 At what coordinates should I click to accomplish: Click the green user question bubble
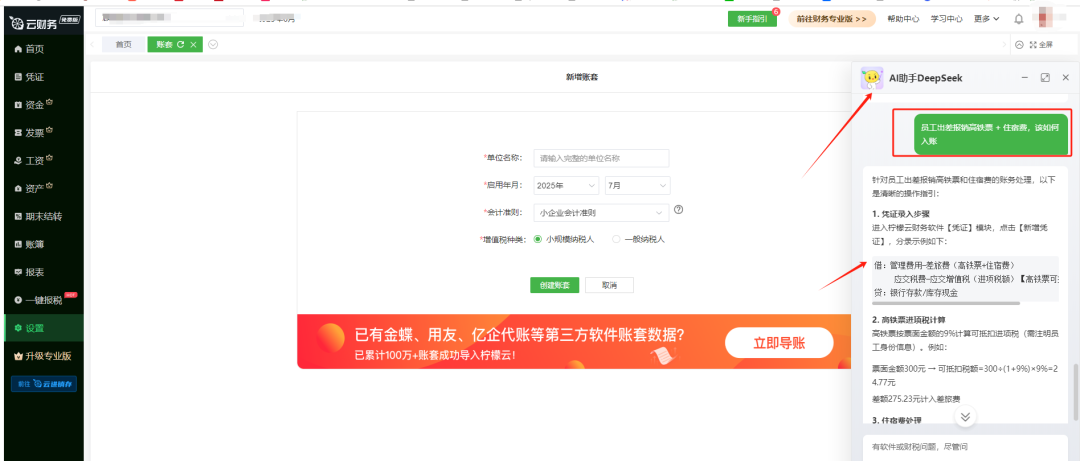coord(991,134)
